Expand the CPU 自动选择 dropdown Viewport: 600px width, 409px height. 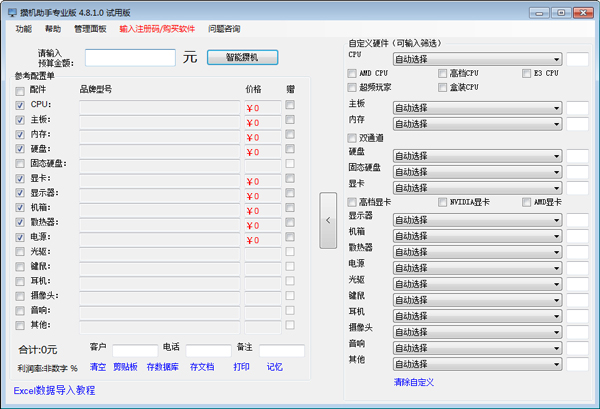(478, 59)
